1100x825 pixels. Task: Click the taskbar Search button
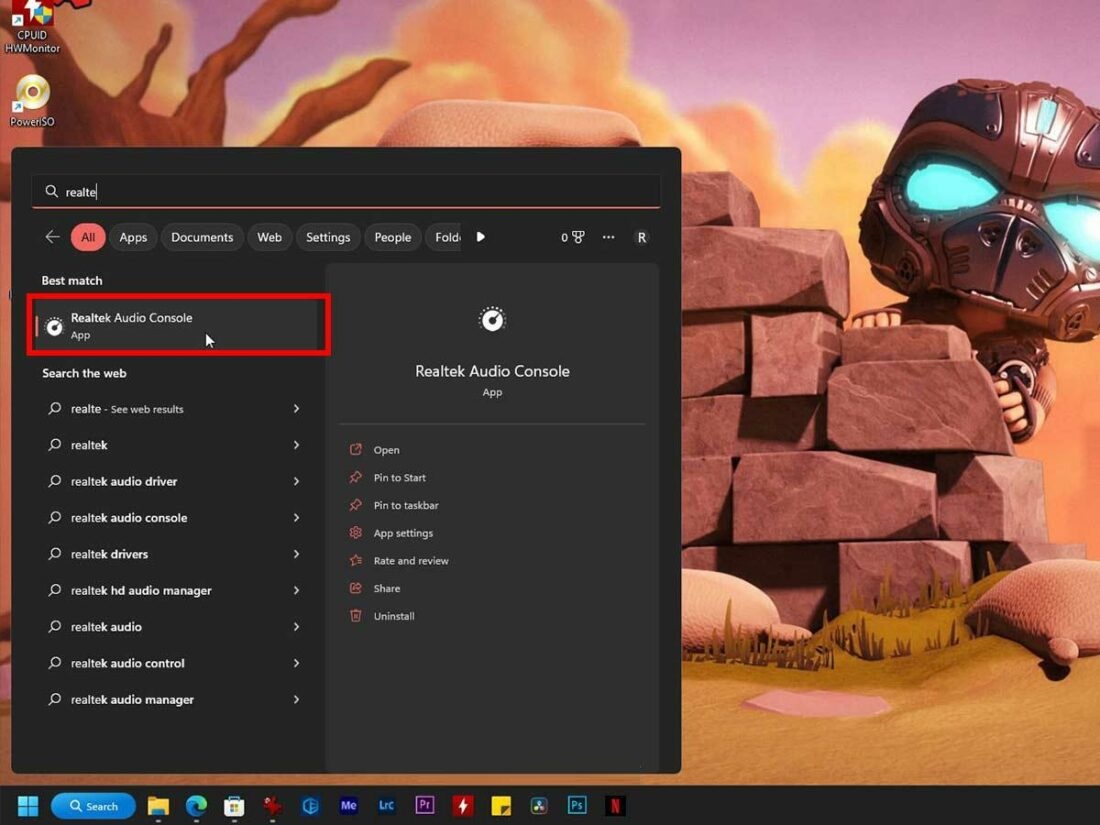click(x=93, y=806)
